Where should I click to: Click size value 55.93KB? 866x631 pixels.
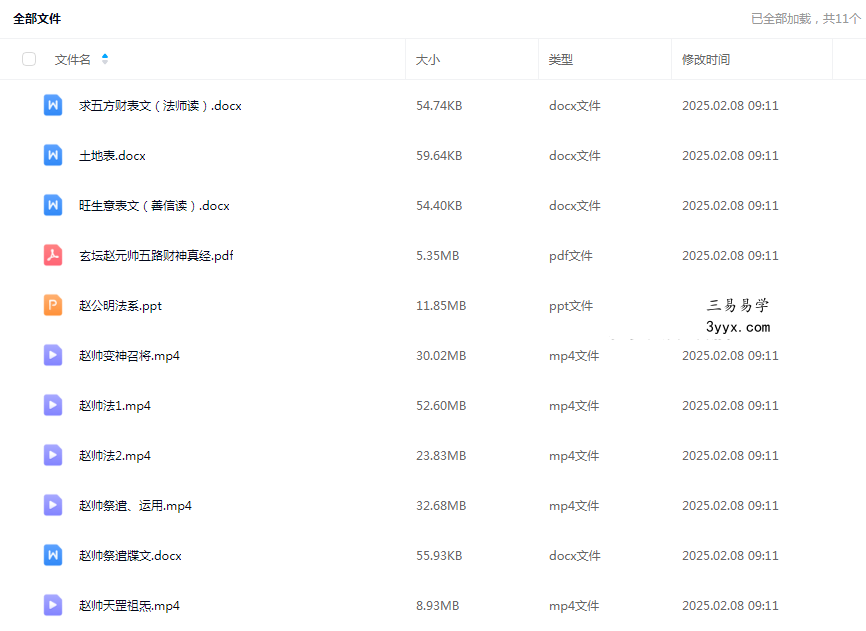(439, 555)
